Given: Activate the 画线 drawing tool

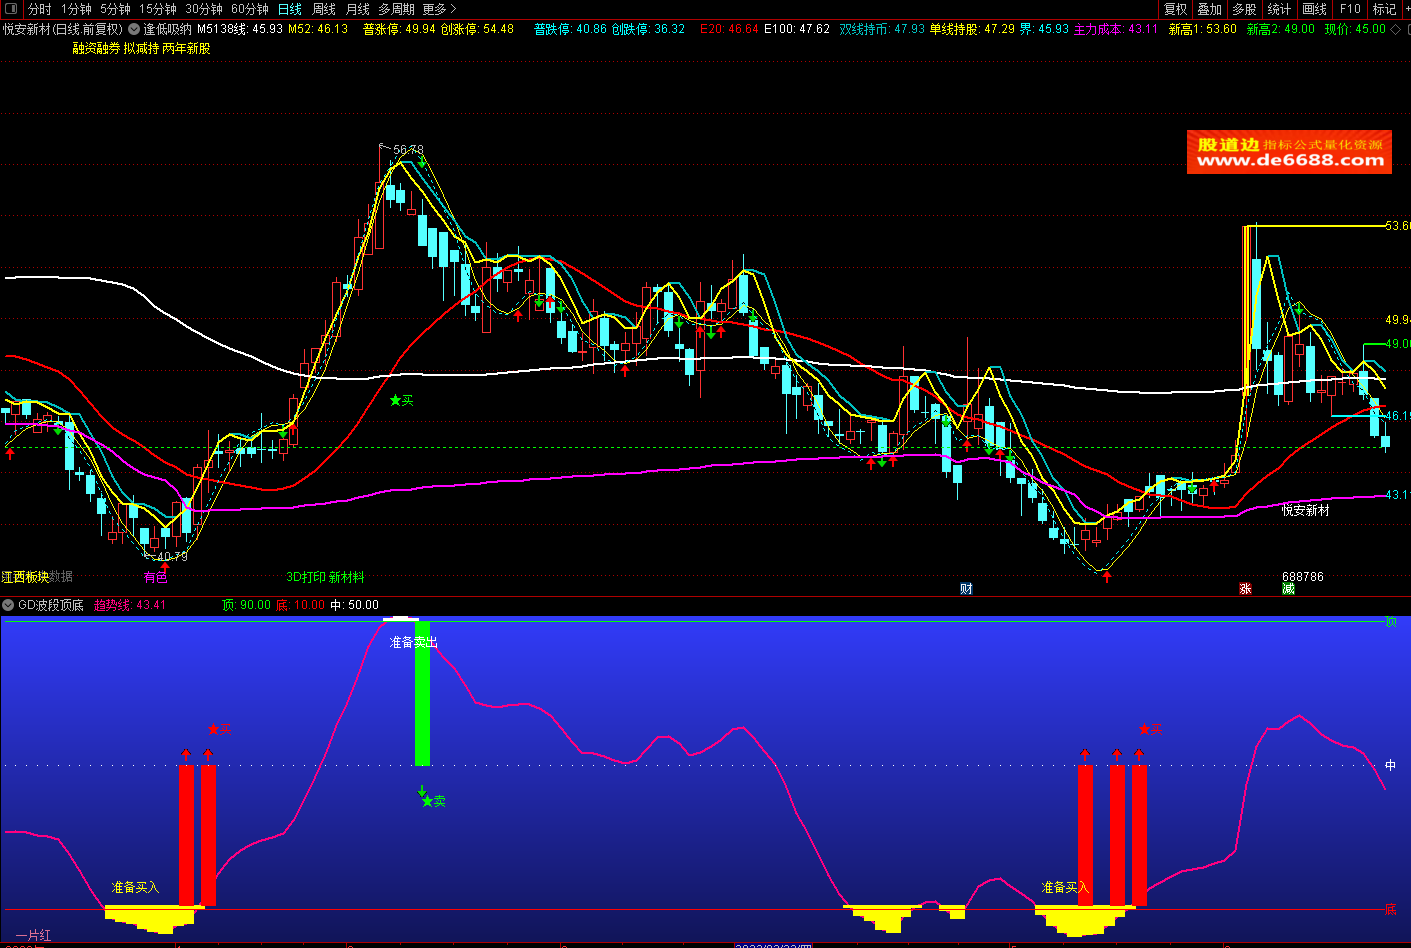Looking at the screenshot, I should 1314,9.
